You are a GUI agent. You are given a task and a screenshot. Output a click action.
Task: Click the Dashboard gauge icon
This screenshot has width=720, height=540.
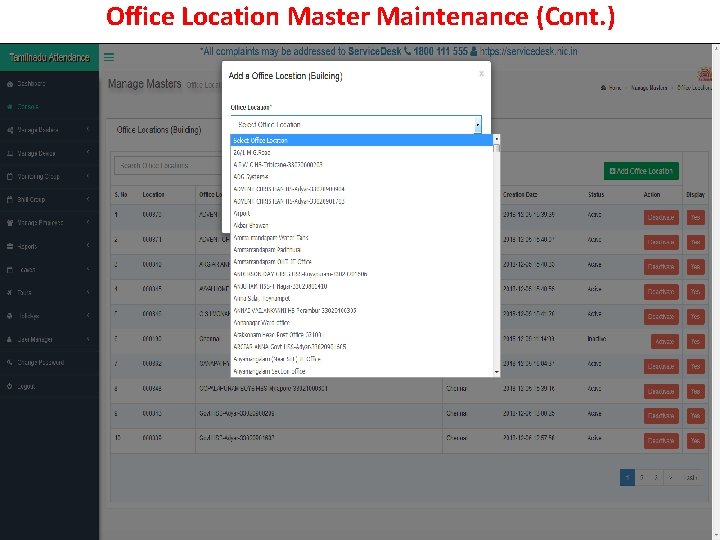[10, 84]
